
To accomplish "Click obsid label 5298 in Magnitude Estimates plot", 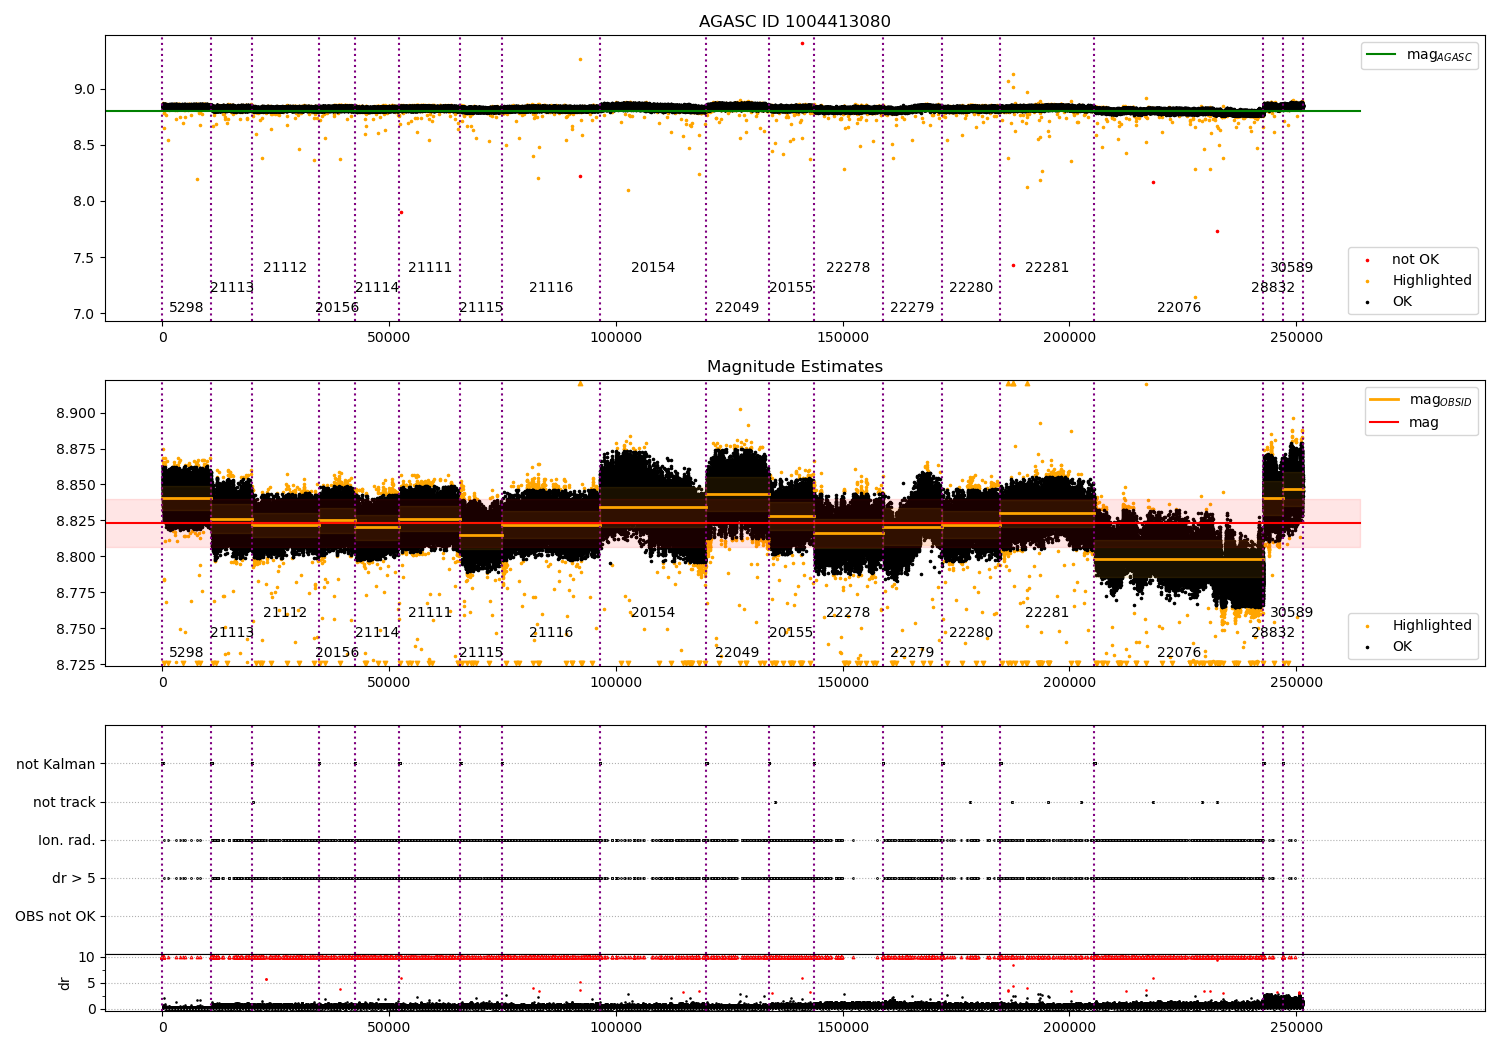I will click(186, 653).
